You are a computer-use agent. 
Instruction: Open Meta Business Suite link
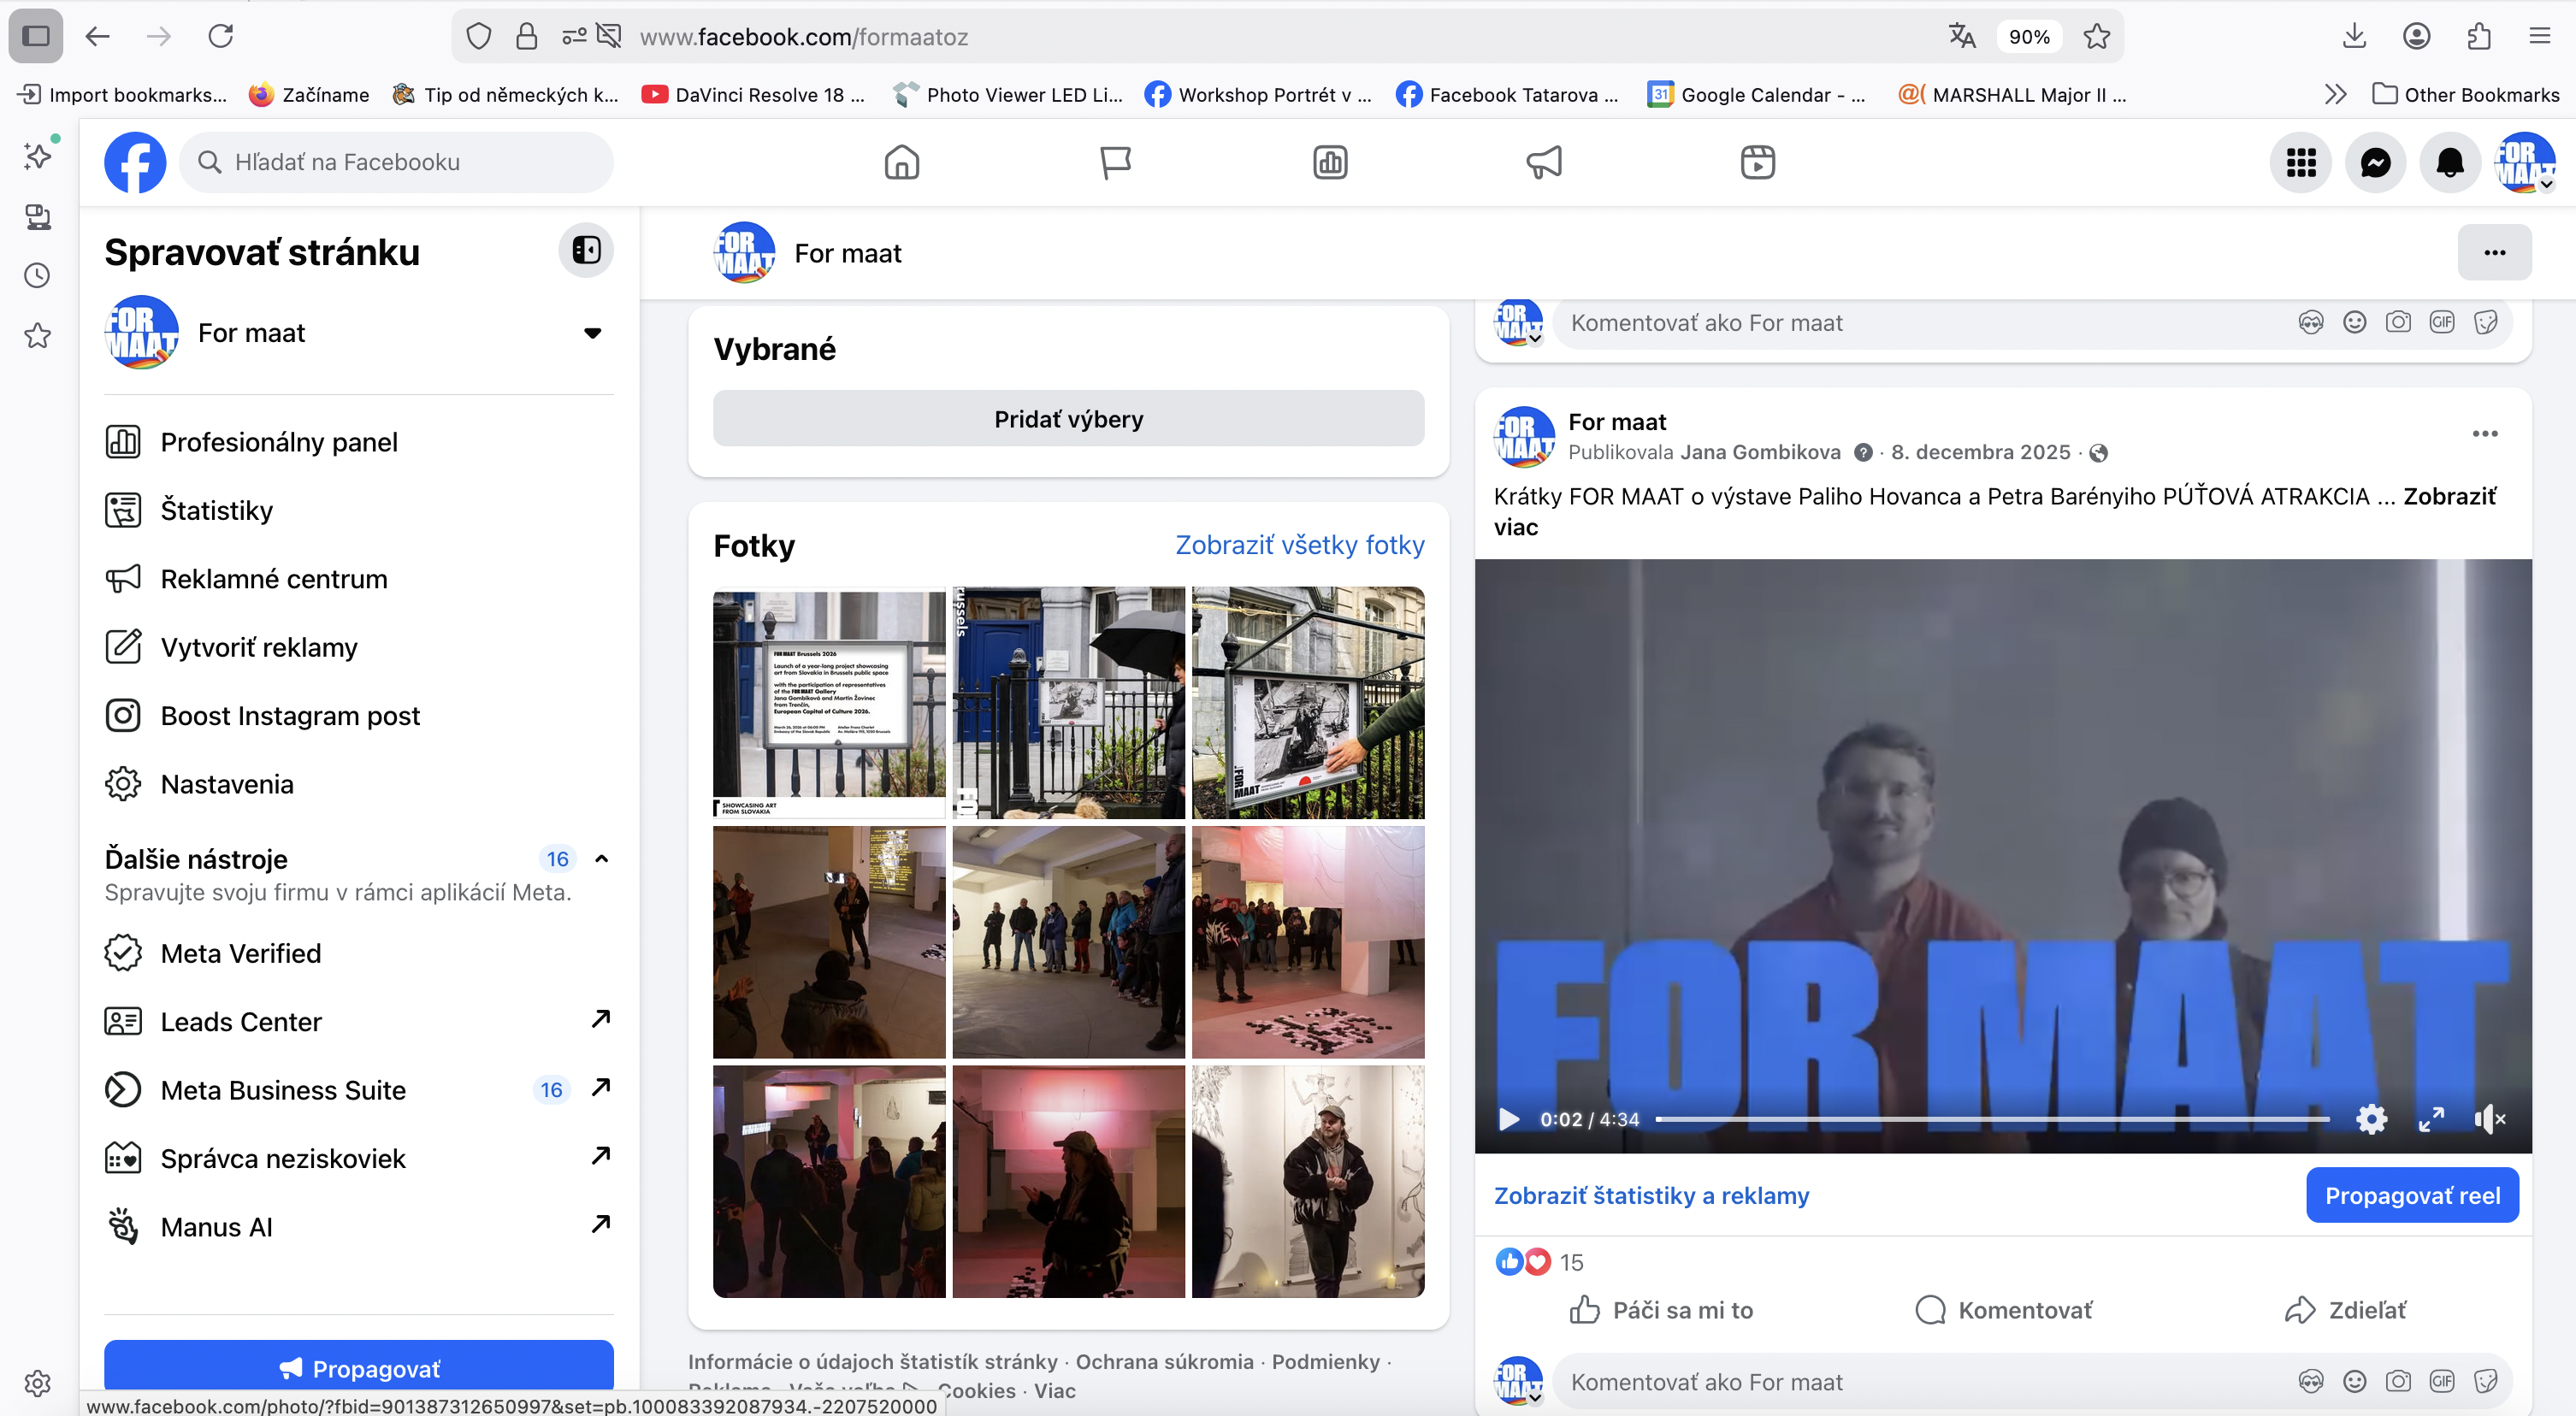[x=358, y=1090]
